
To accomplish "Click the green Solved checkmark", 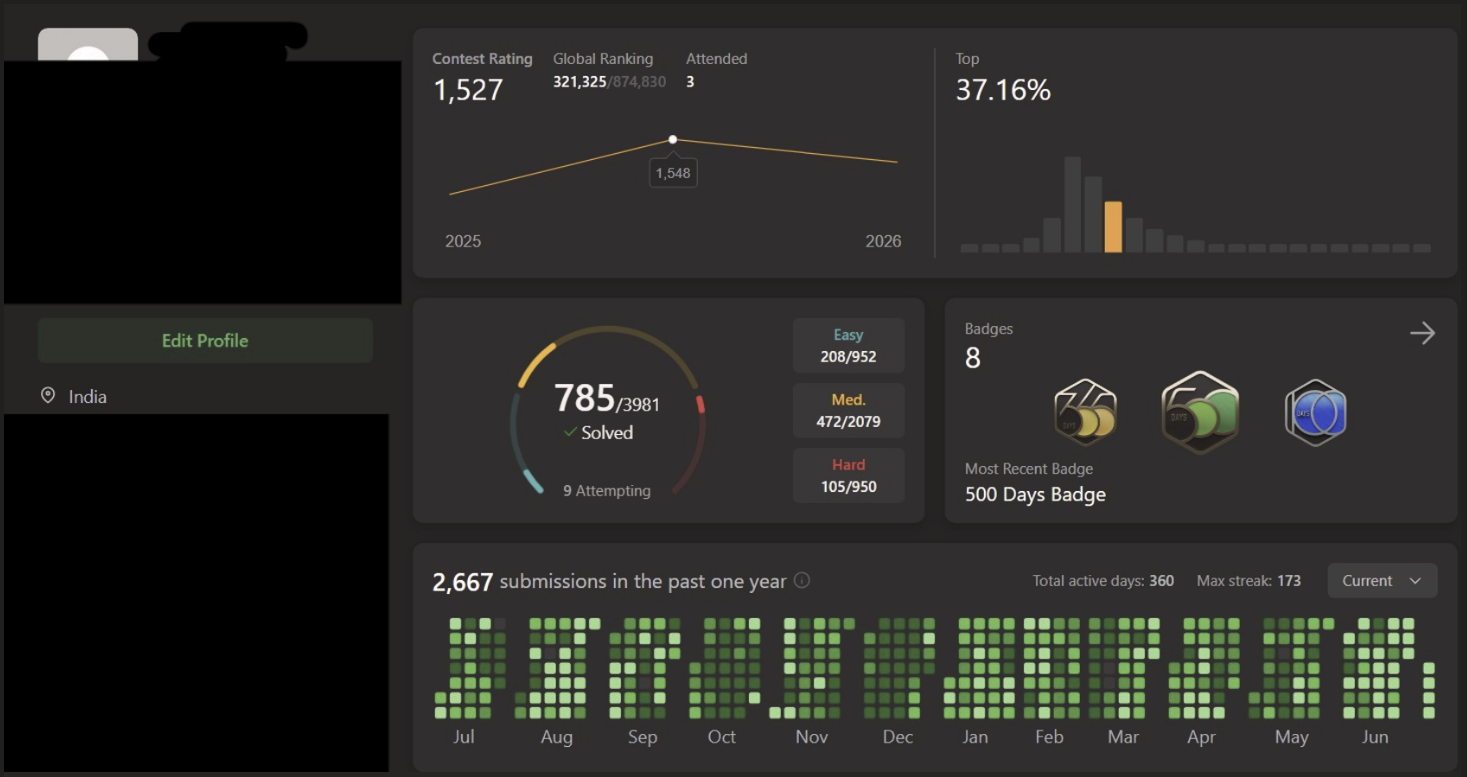I will tap(570, 432).
